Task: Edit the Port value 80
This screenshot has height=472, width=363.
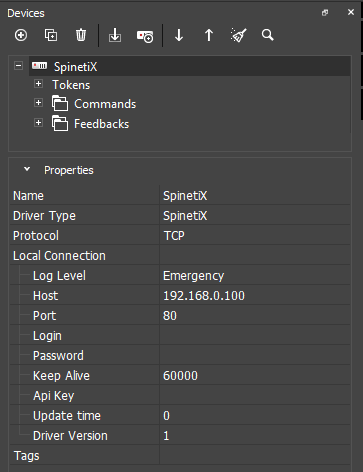Action: (255, 315)
